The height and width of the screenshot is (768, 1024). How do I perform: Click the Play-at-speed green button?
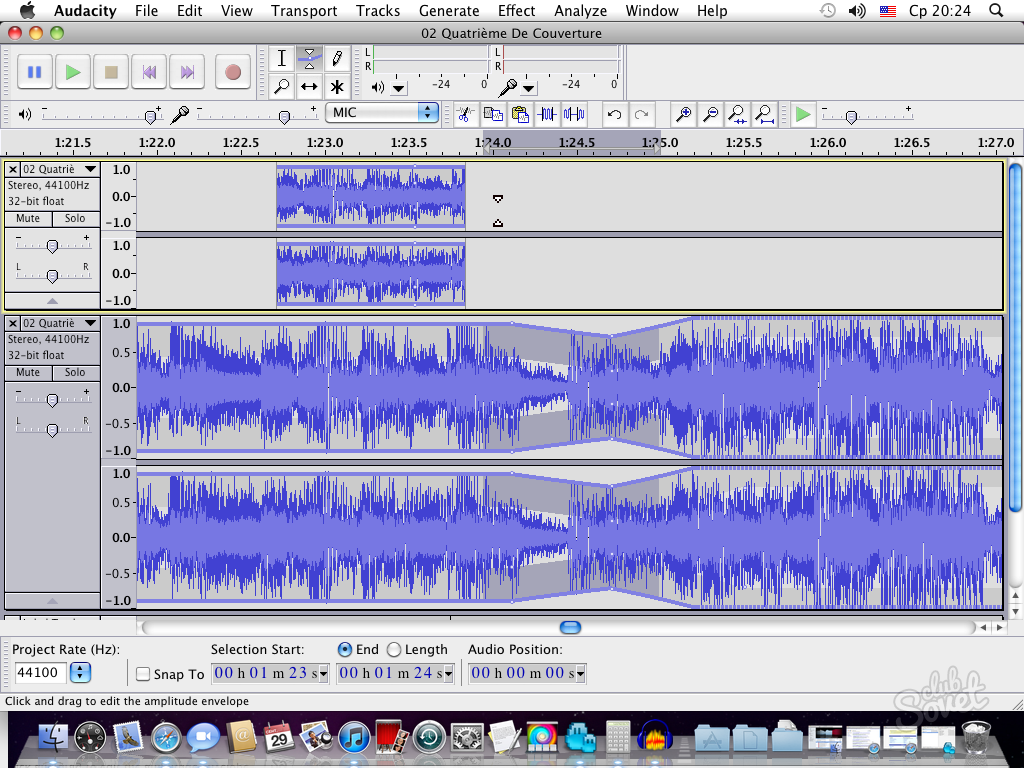(x=803, y=115)
